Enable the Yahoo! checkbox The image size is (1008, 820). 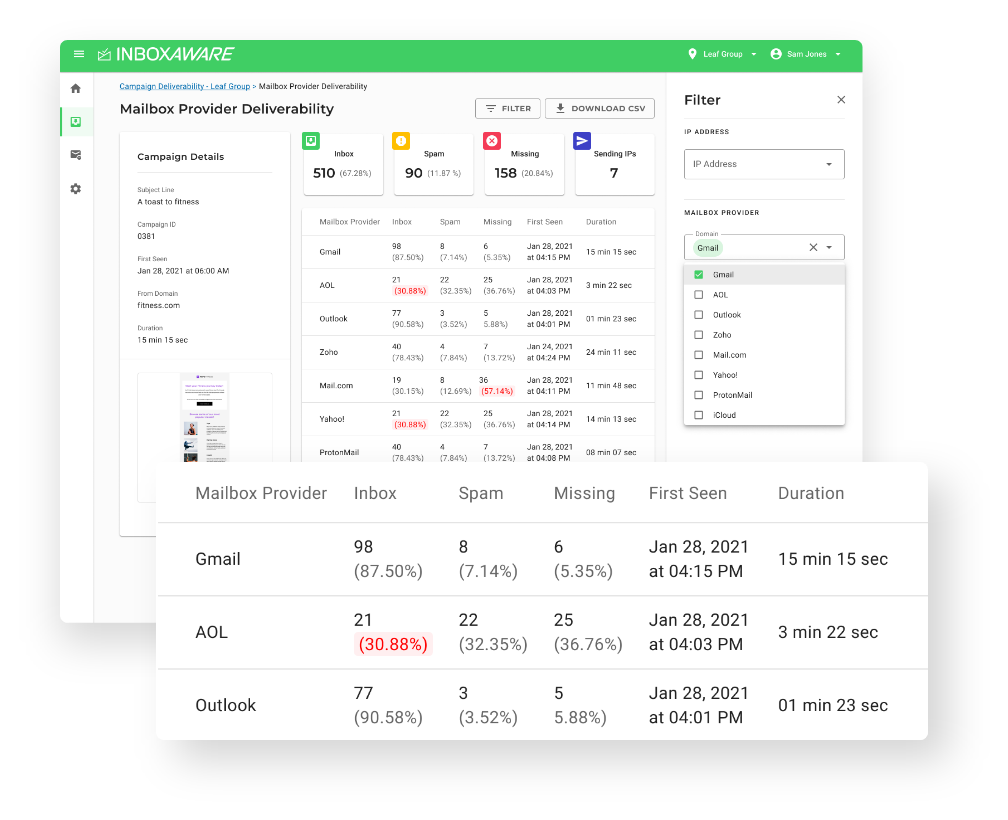[x=699, y=375]
